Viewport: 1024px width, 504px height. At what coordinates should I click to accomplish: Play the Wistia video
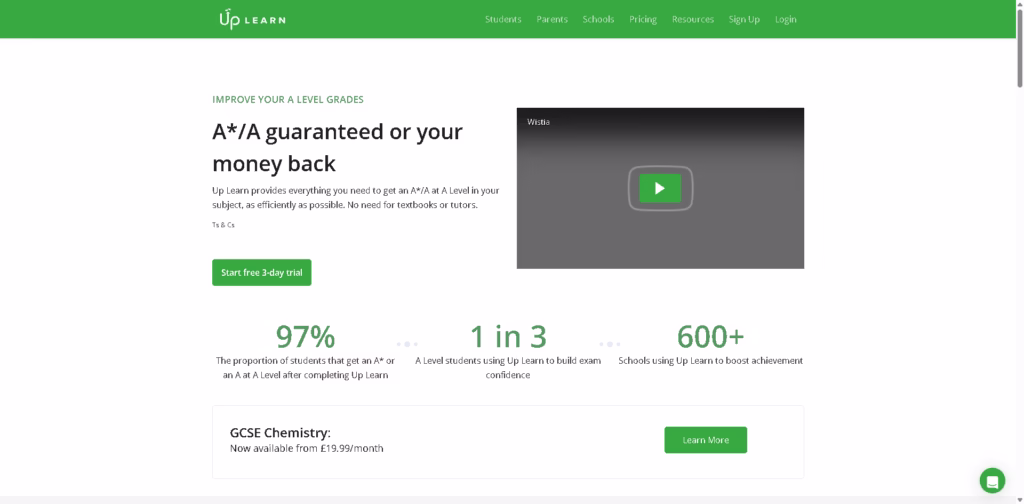(660, 188)
